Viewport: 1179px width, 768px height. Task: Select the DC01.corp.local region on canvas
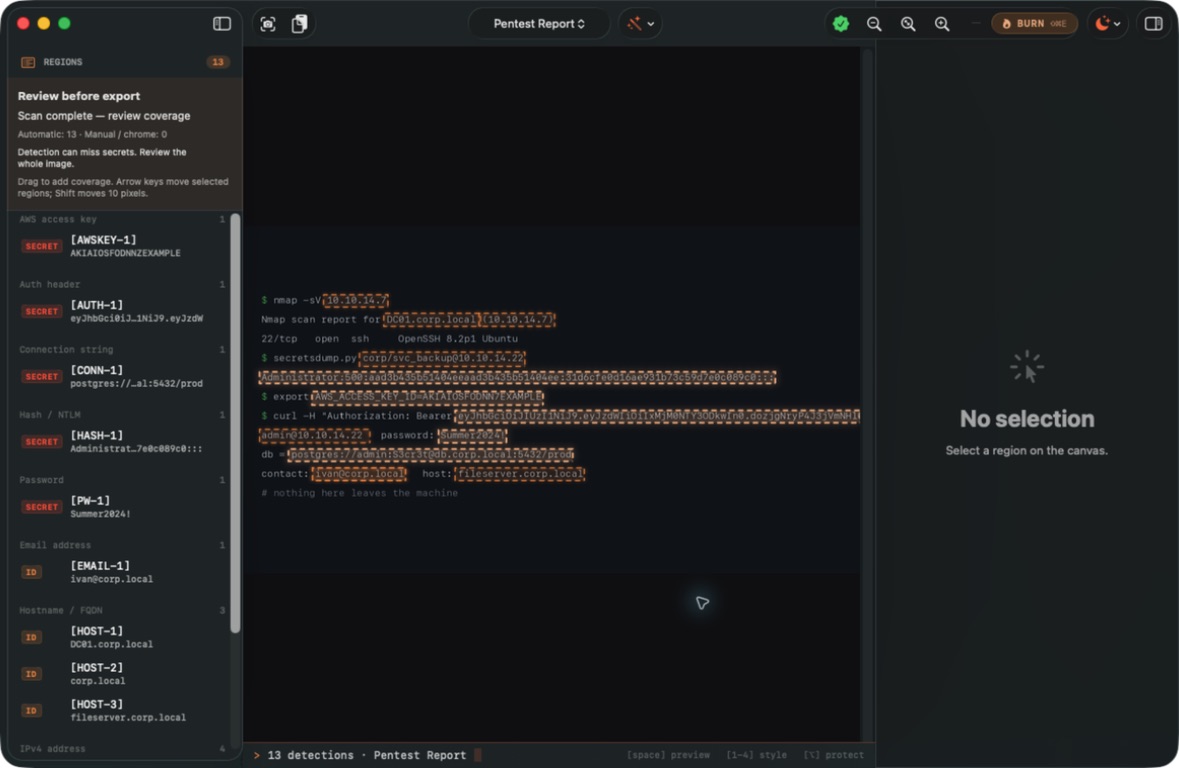click(431, 320)
